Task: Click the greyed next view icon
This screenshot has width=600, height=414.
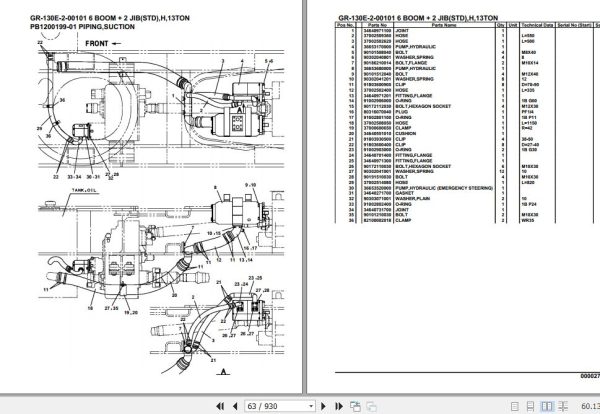Action: 371,406
